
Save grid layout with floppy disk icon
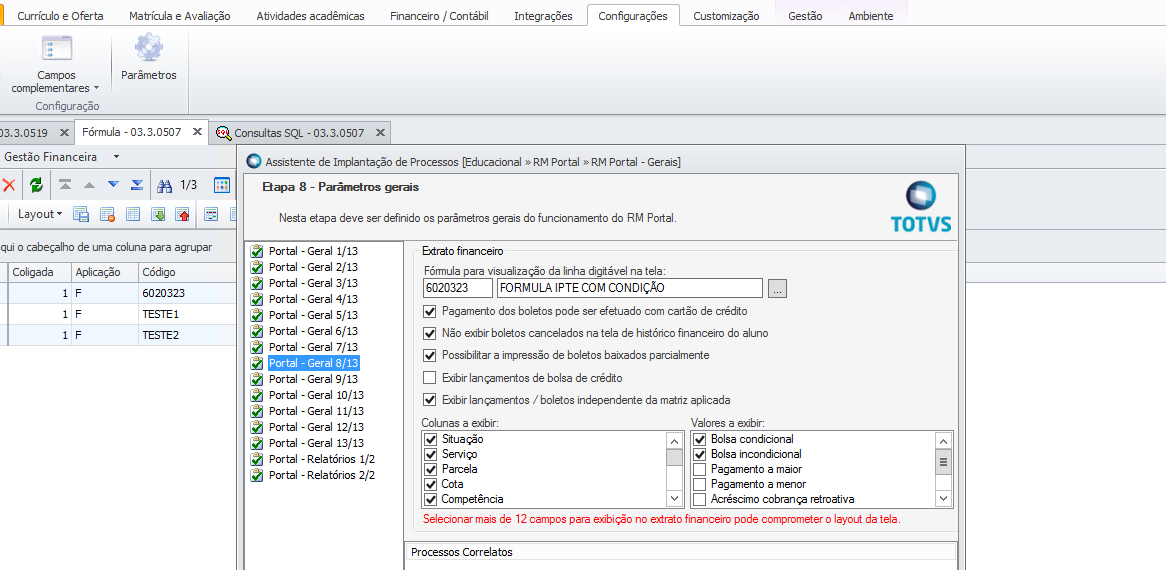pos(81,214)
